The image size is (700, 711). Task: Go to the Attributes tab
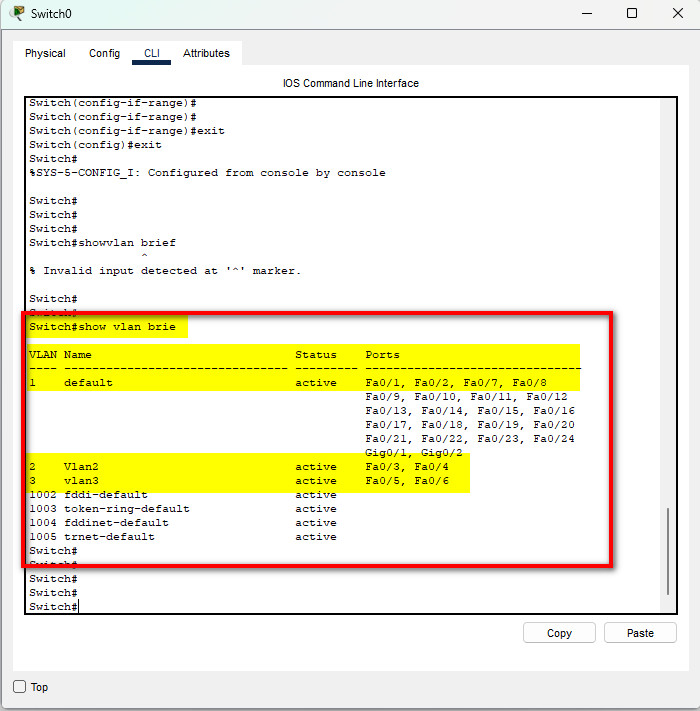pyautogui.click(x=206, y=54)
